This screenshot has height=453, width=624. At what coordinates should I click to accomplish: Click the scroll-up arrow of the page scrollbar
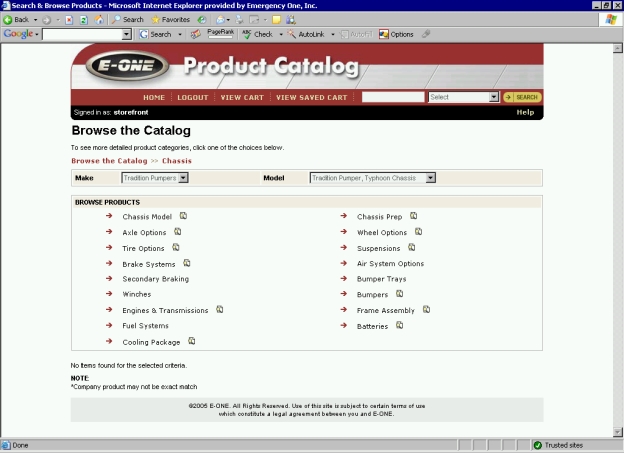(618, 48)
